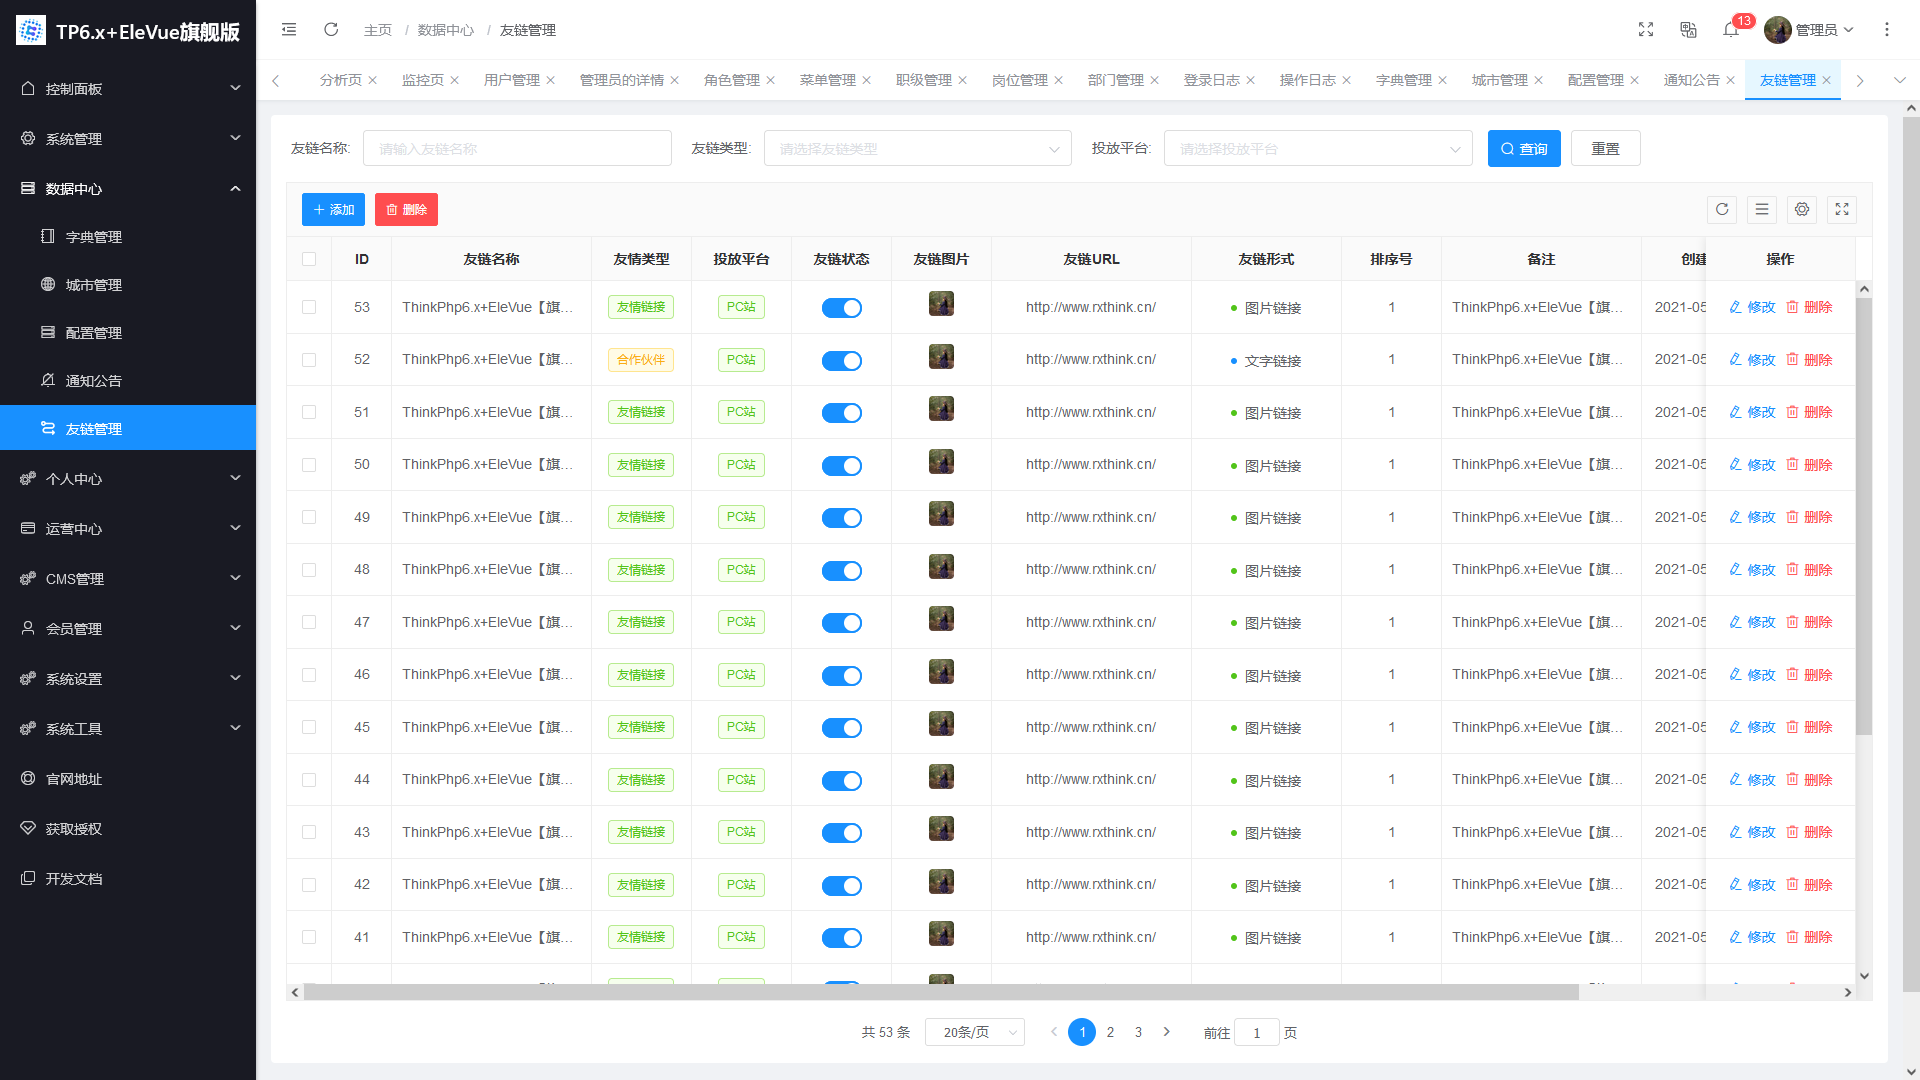Open 开发文档 sidebar item
This screenshot has width=1920, height=1080.
click(128, 879)
